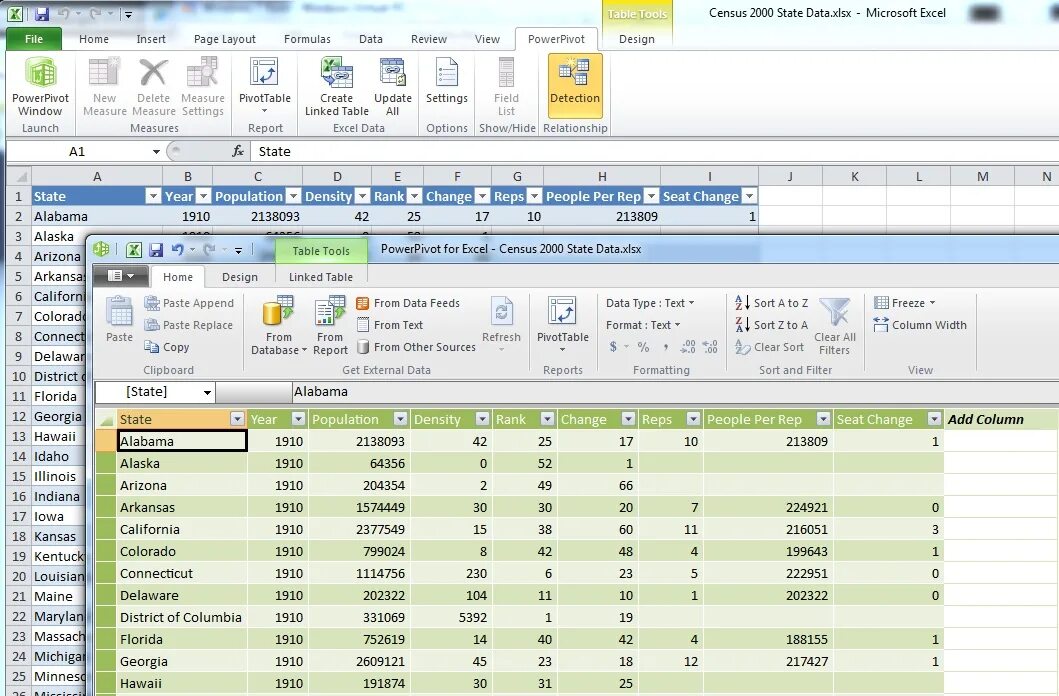Open the PowerPivot file menu button
Screen dimensions: 1059x696
tap(120, 276)
